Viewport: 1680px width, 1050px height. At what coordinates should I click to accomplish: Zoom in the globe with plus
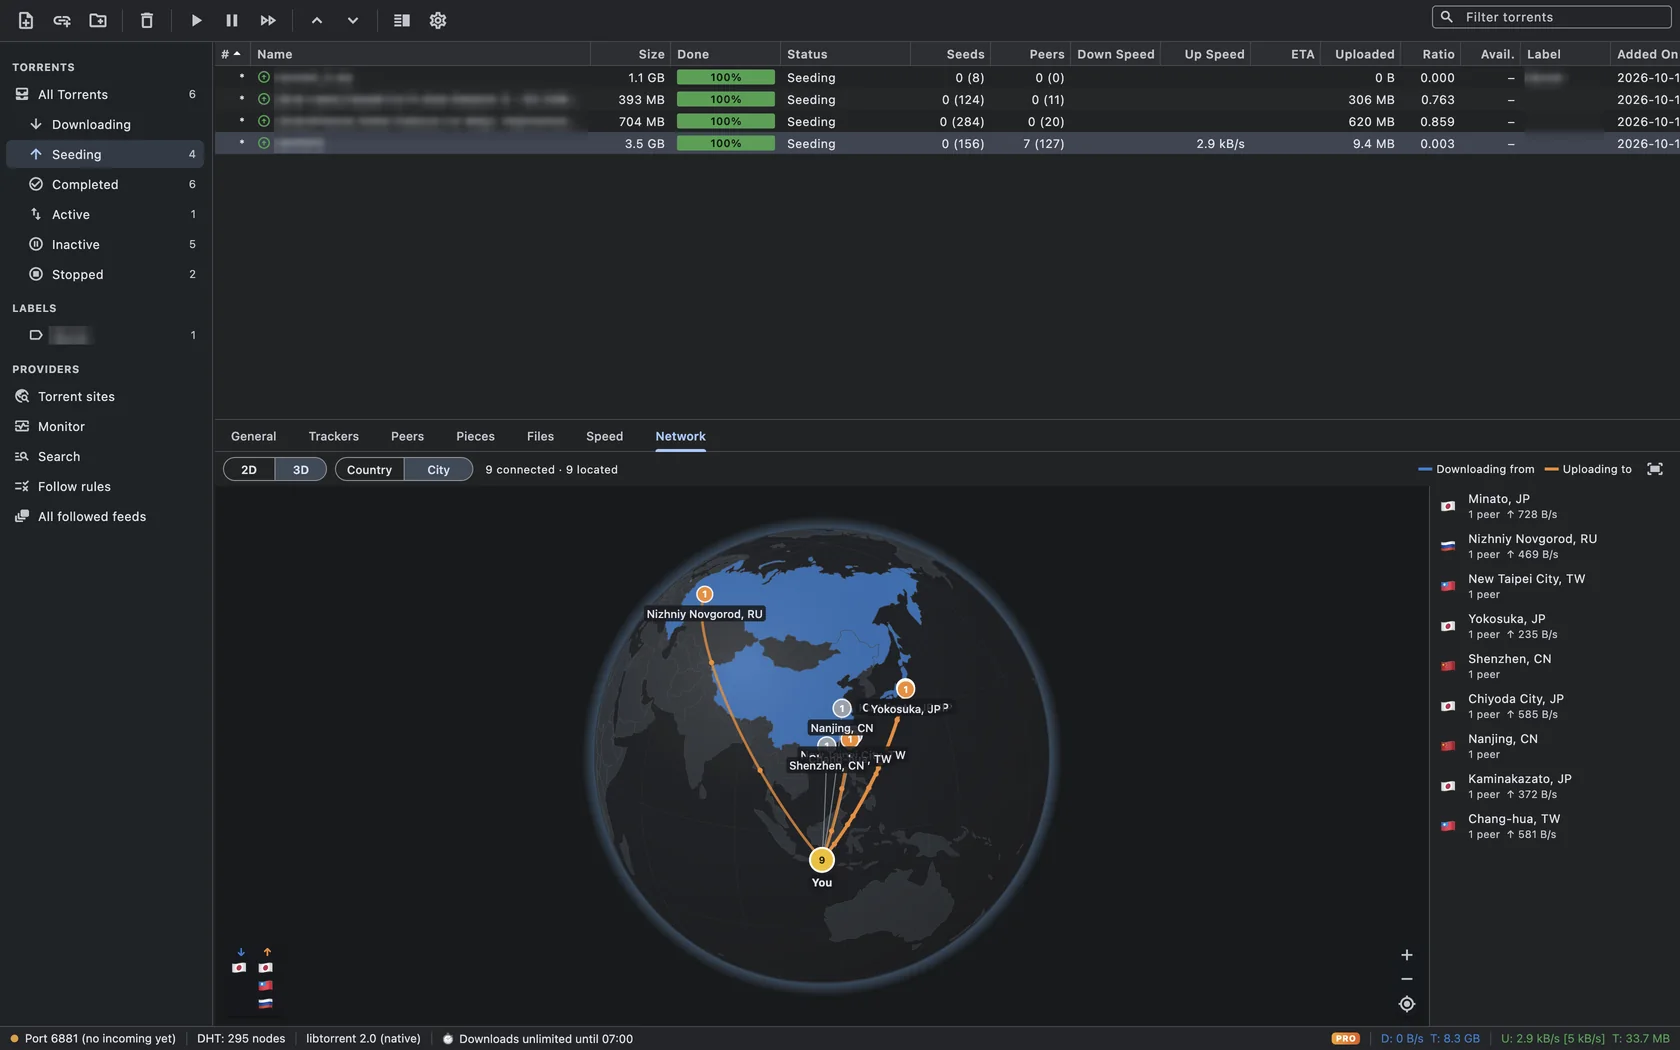tap(1406, 955)
